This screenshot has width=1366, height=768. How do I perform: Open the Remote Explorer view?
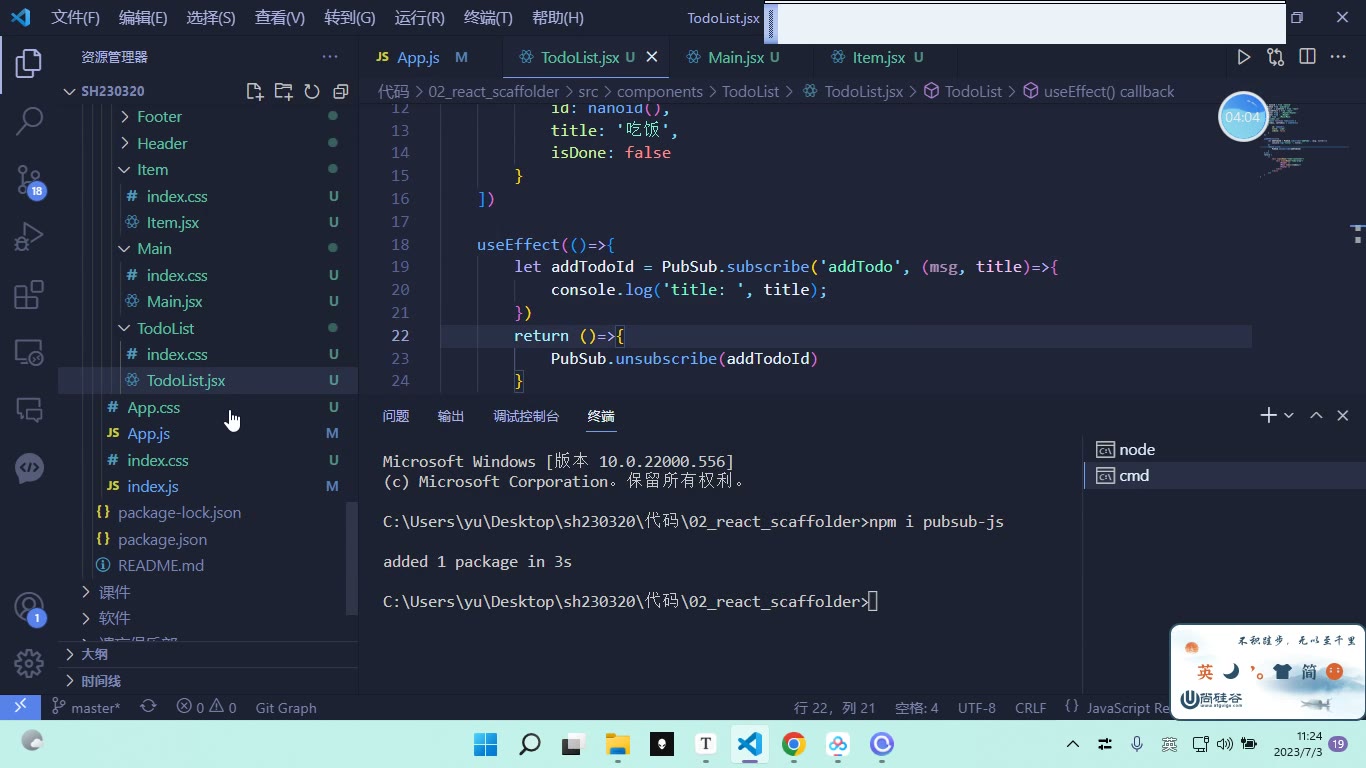click(29, 352)
